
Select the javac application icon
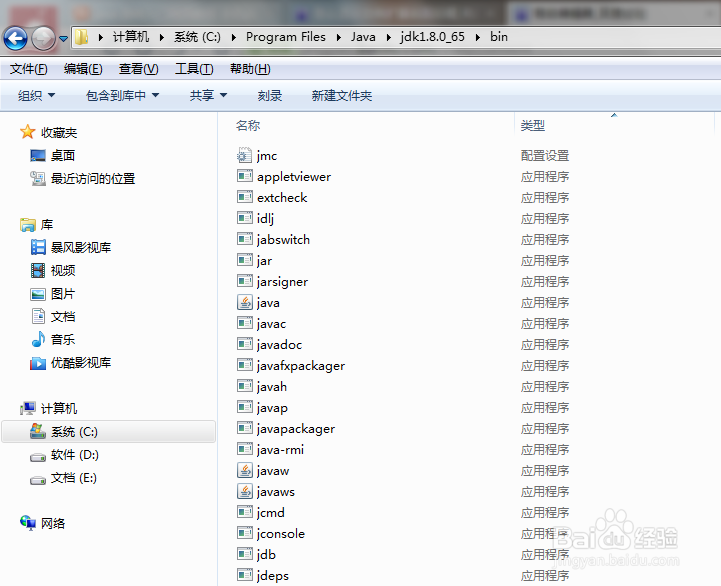point(245,323)
